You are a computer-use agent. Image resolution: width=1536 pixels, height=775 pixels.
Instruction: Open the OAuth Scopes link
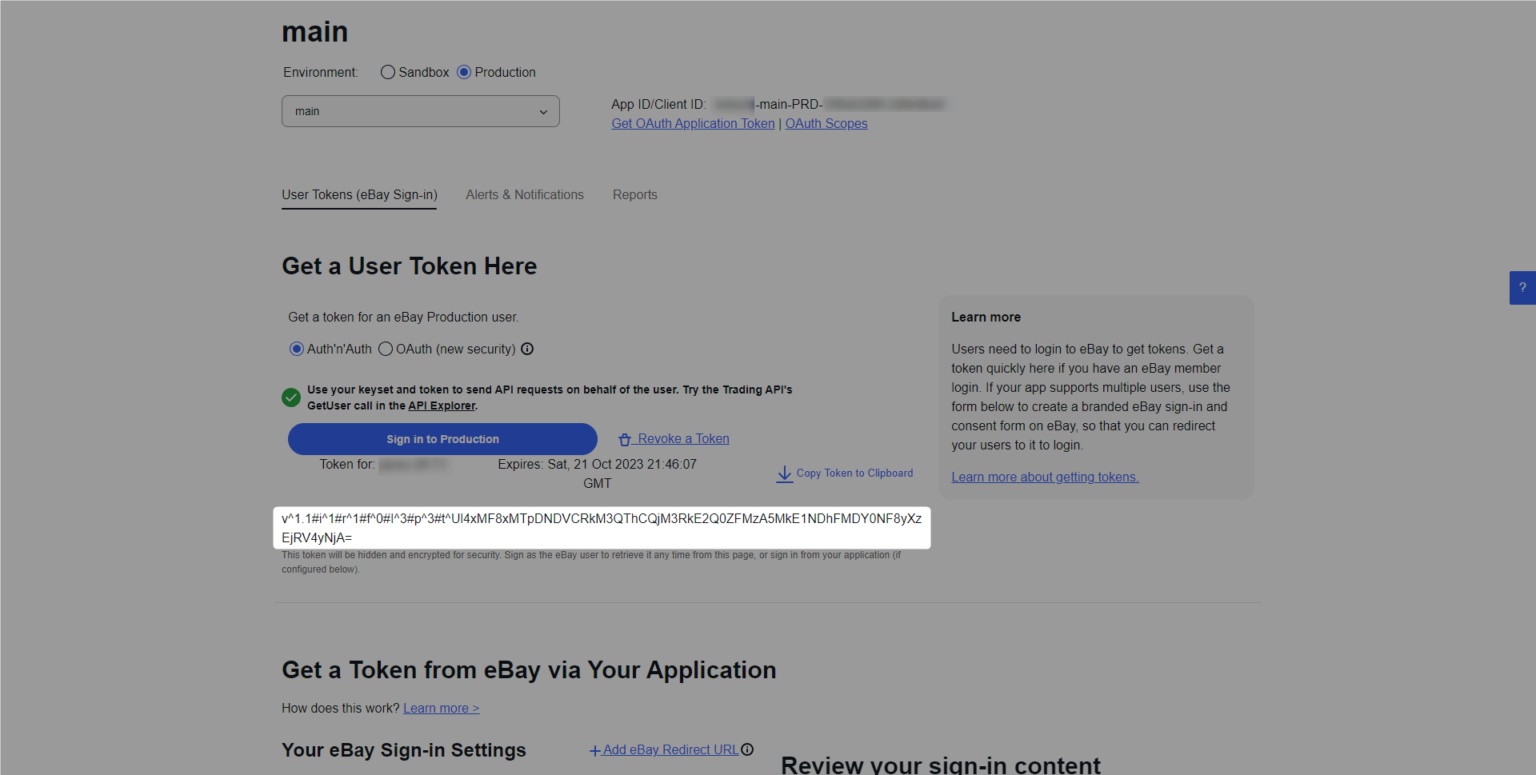tap(826, 124)
